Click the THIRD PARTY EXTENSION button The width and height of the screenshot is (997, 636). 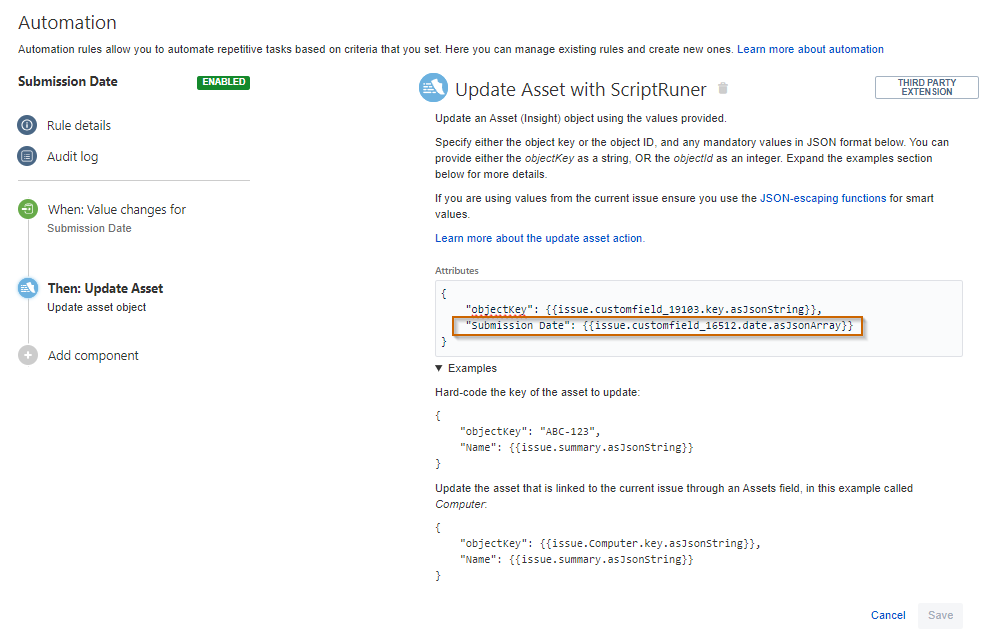[926, 87]
